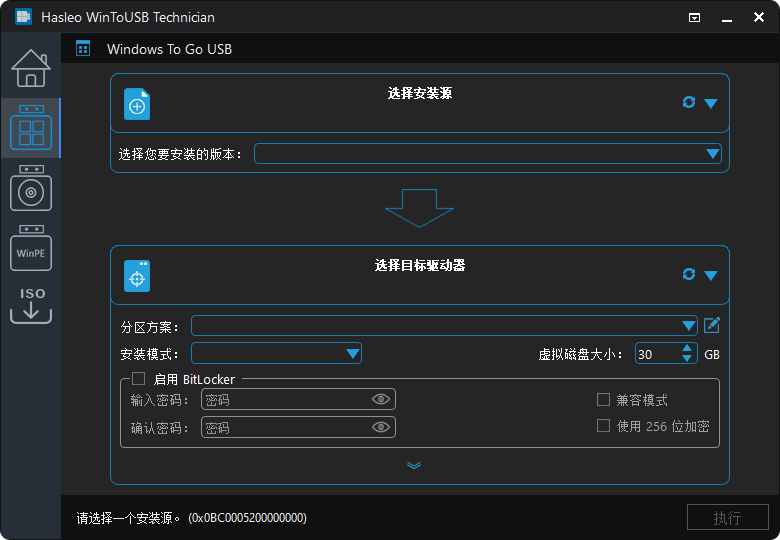Open the partition scheme edit icon

tap(712, 326)
